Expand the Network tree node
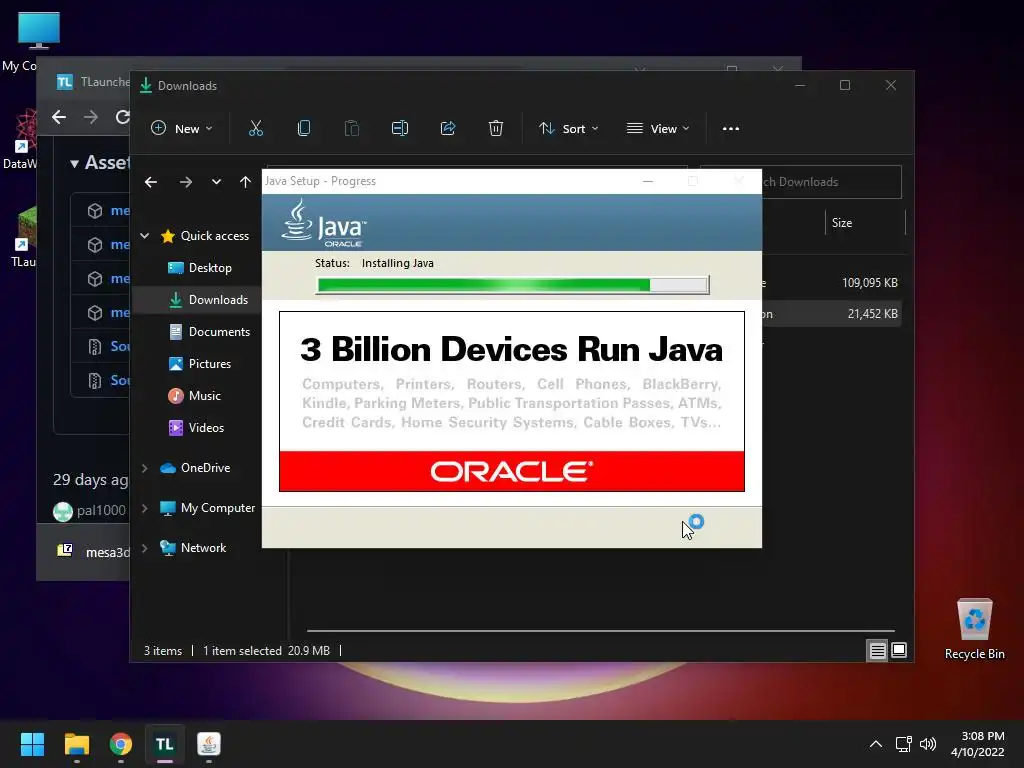Viewport: 1024px width, 768px height. (x=145, y=548)
